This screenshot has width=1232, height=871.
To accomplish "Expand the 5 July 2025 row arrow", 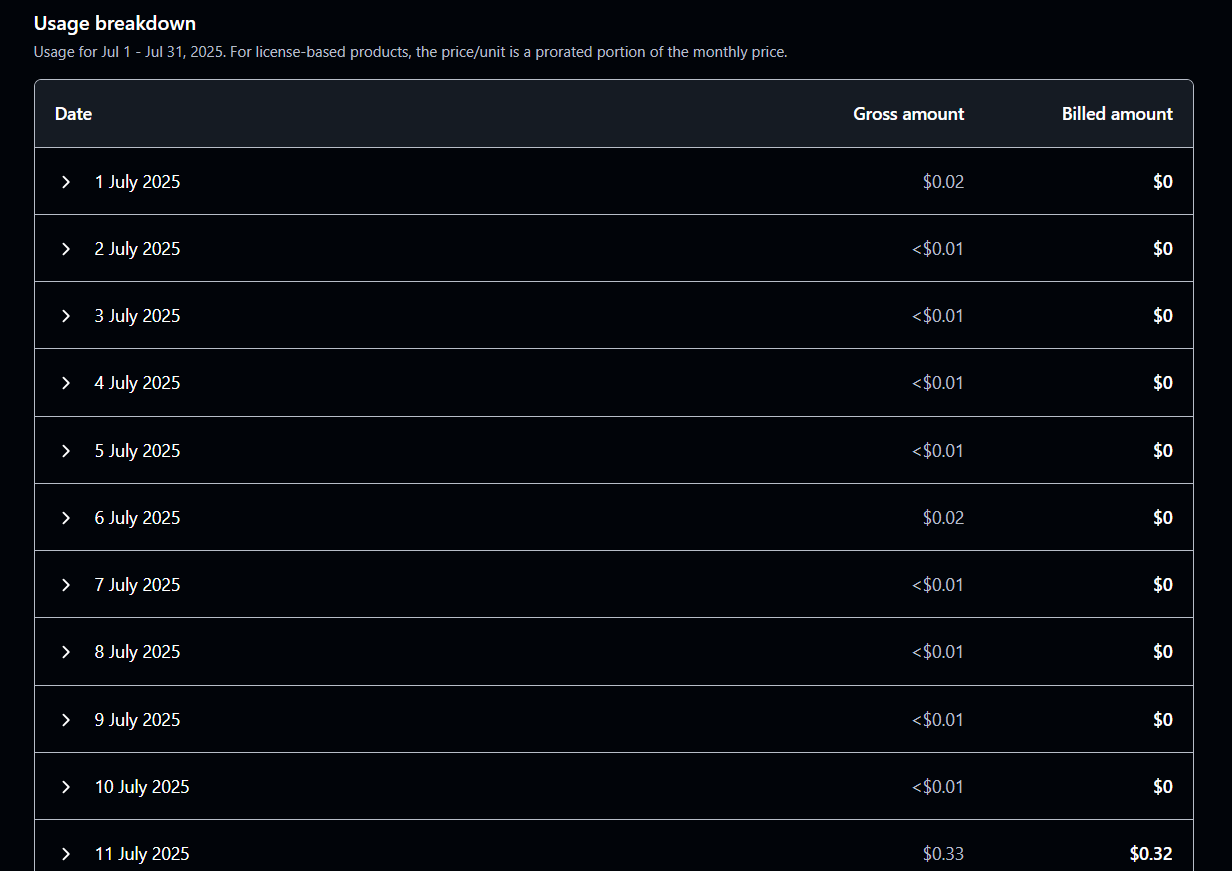I will (66, 451).
